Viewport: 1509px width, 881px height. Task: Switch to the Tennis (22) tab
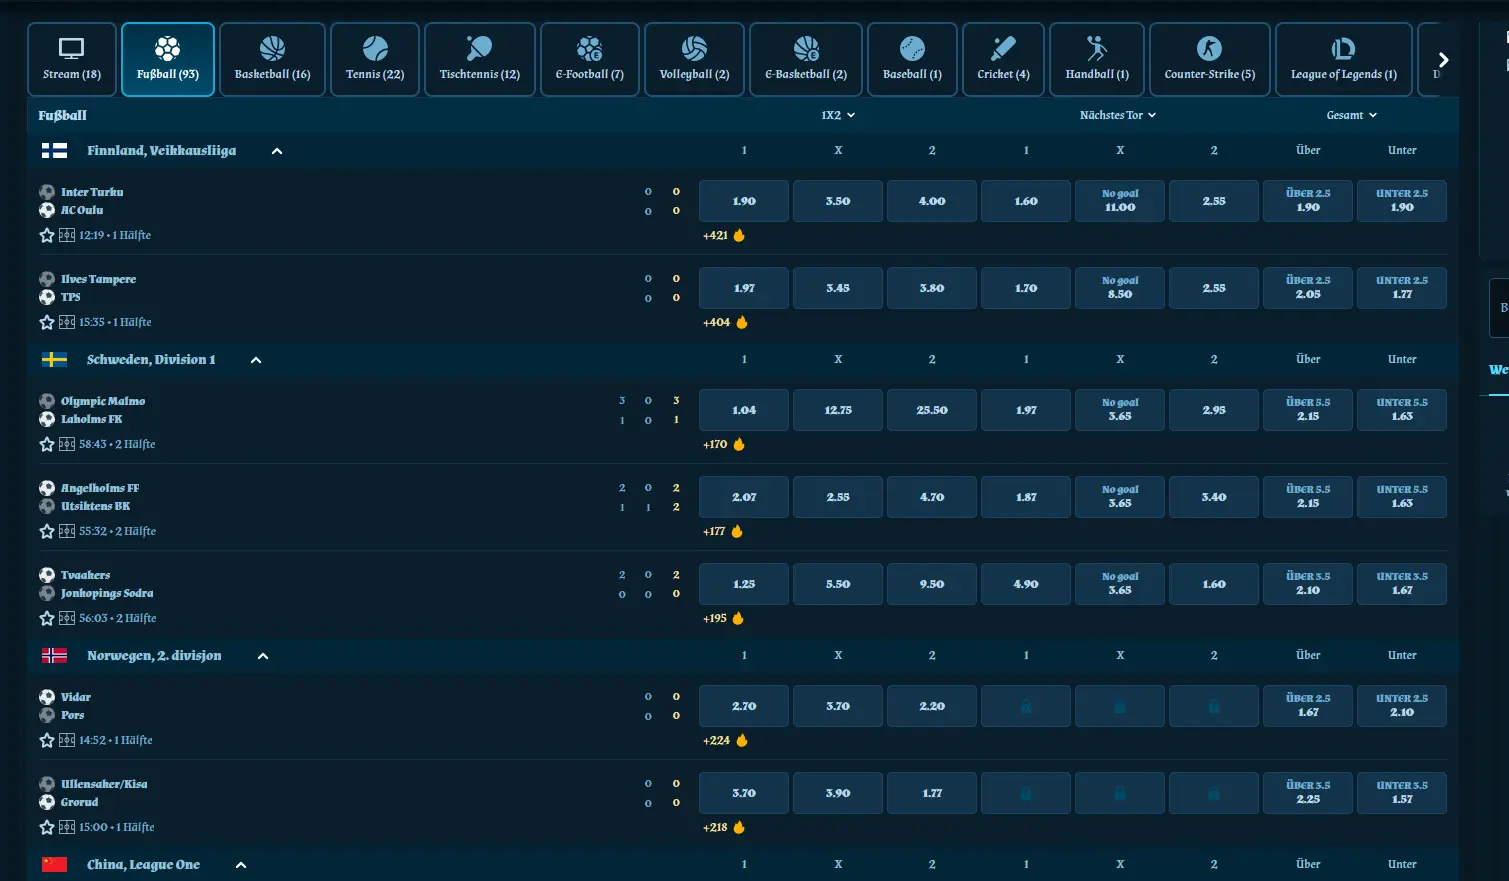375,59
